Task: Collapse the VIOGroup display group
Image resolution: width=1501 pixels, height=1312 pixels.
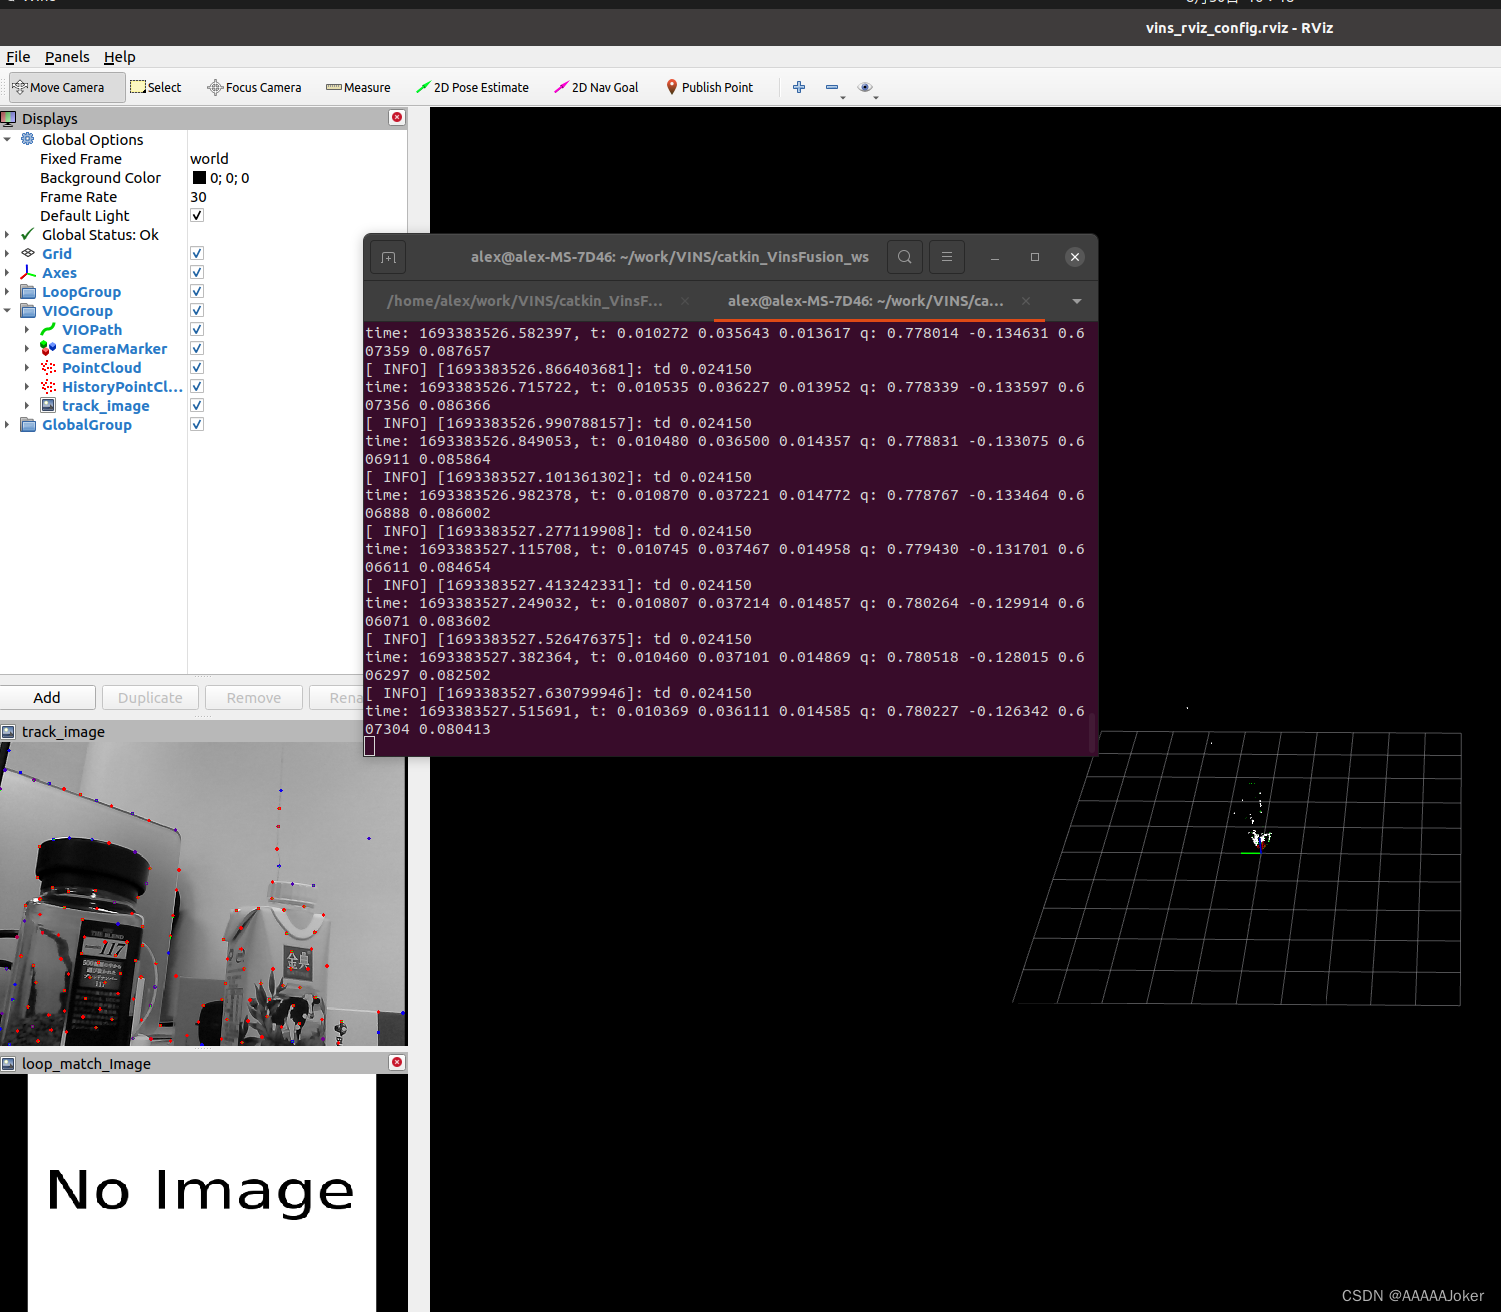Action: coord(8,310)
